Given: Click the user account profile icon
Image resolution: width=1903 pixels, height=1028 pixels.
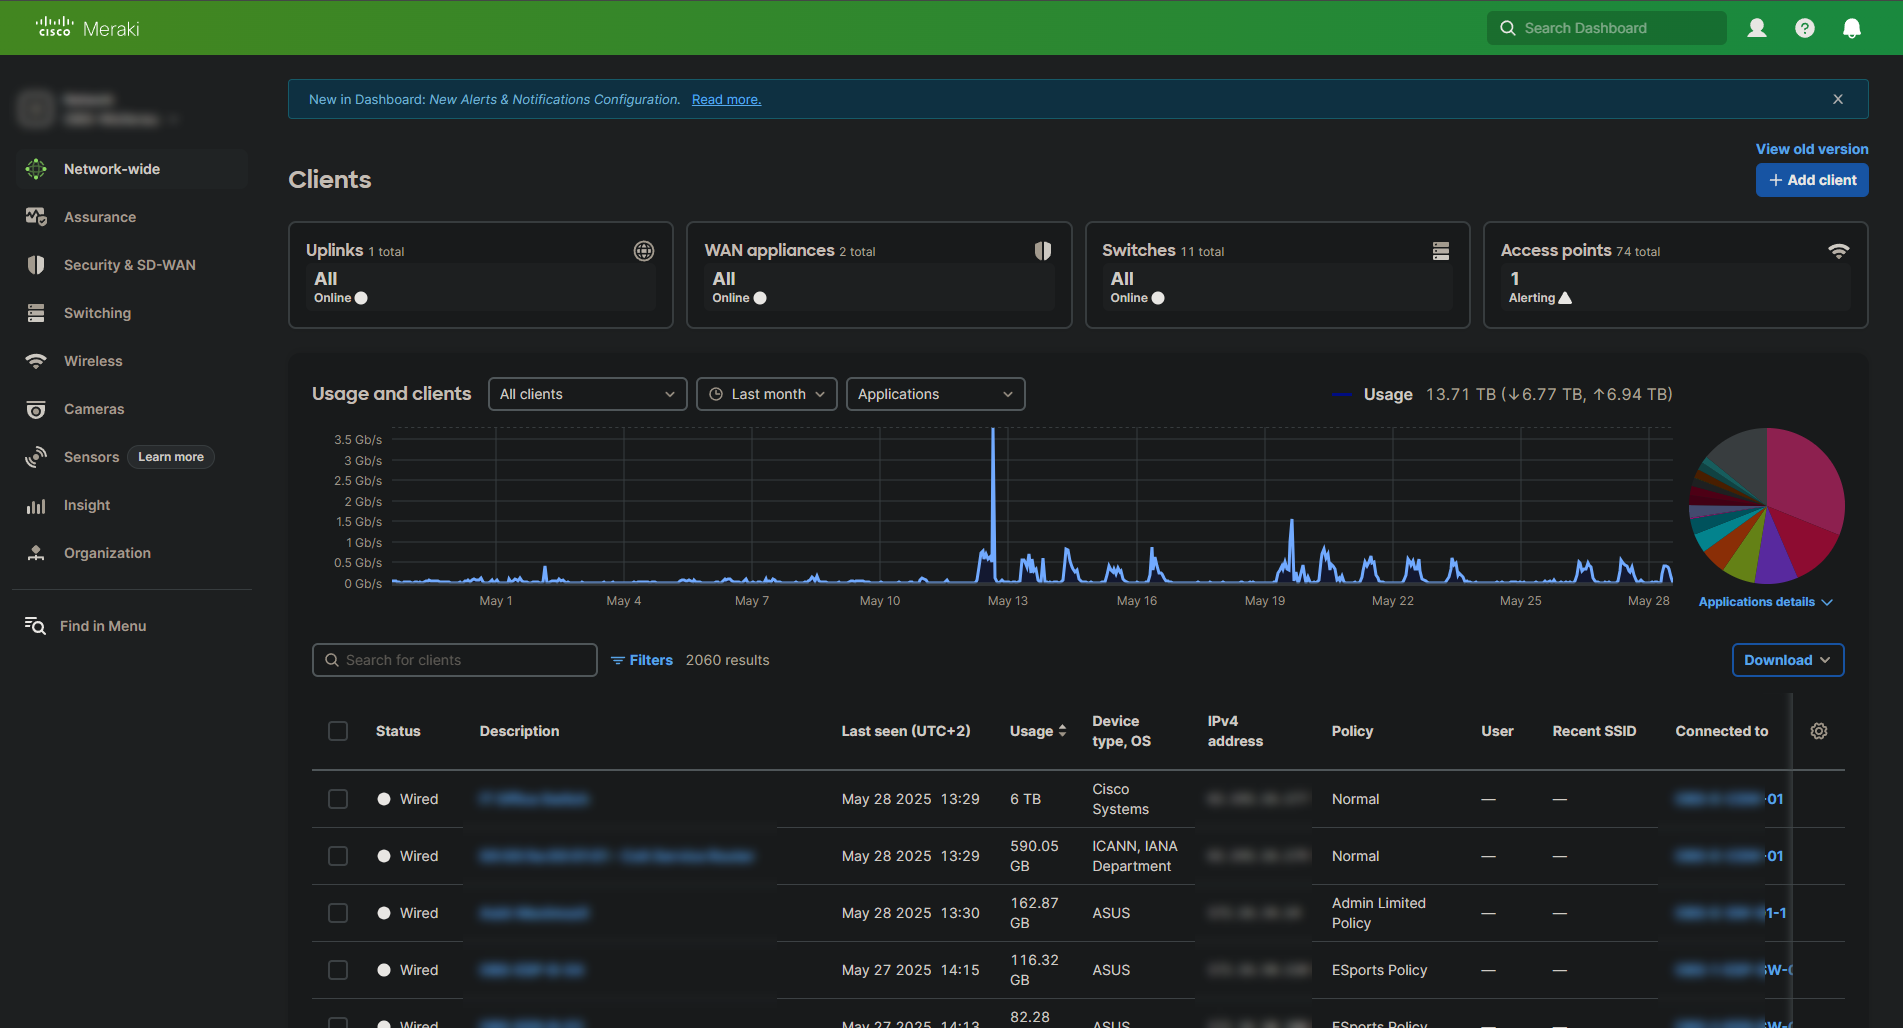Looking at the screenshot, I should coord(1756,28).
